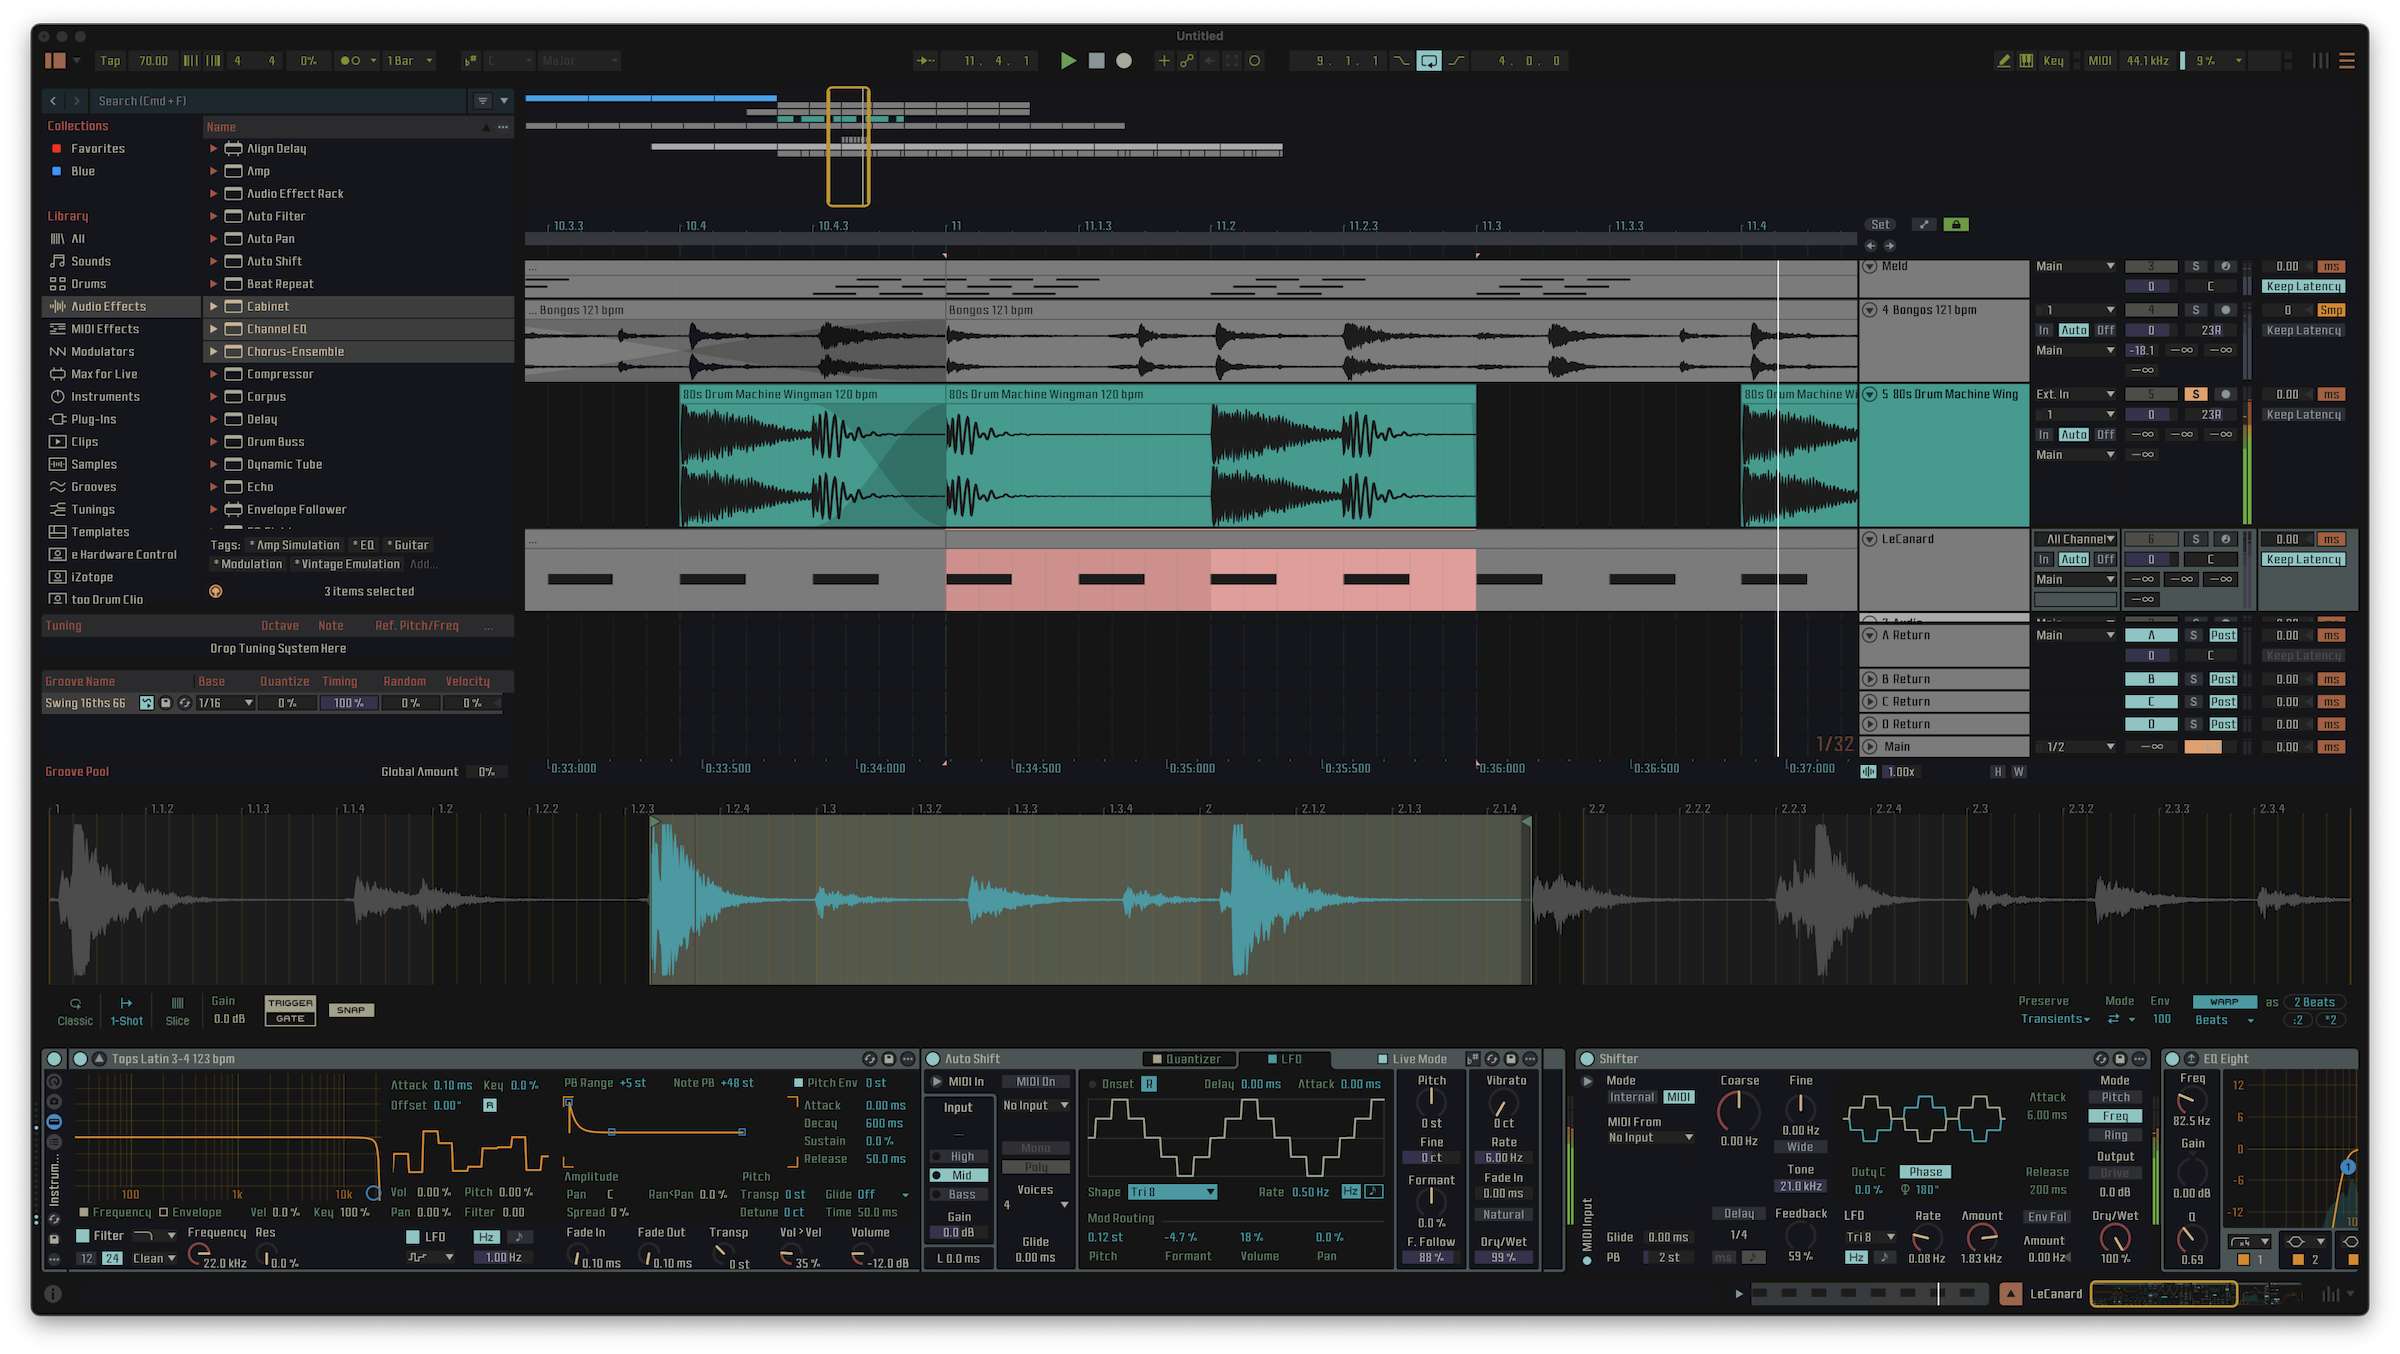
Task: Toggle the WARP switch in clip view
Action: pyautogui.click(x=2223, y=1001)
